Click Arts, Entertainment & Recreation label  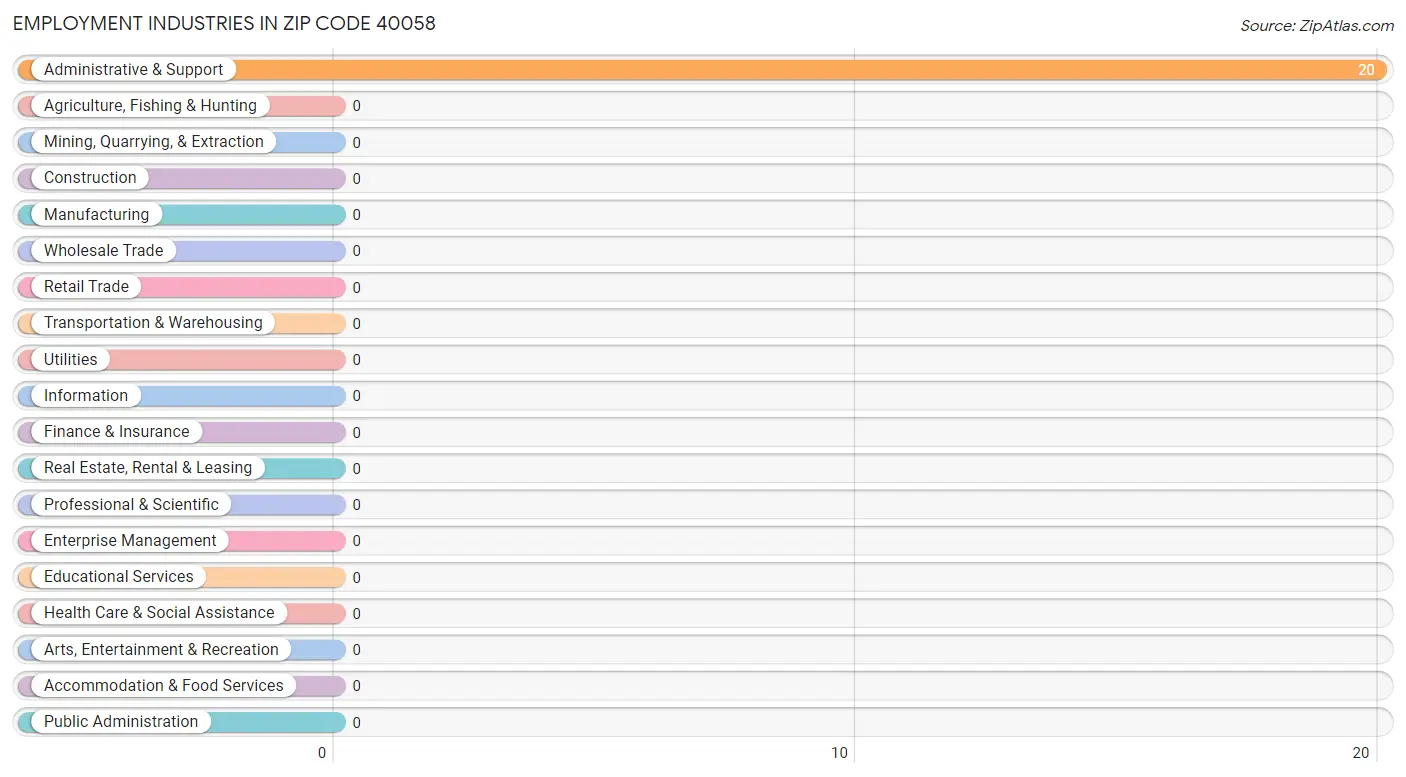click(x=161, y=650)
